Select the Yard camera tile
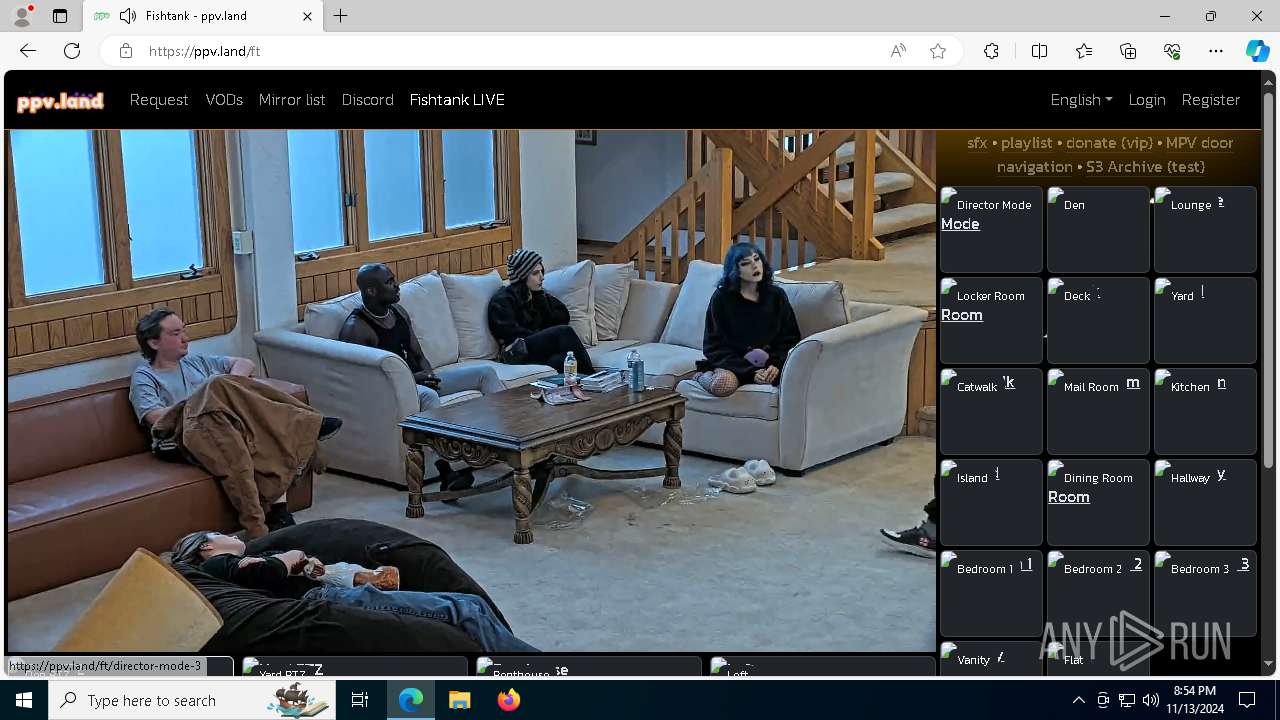Screen dimensions: 1280x720 (1205, 320)
